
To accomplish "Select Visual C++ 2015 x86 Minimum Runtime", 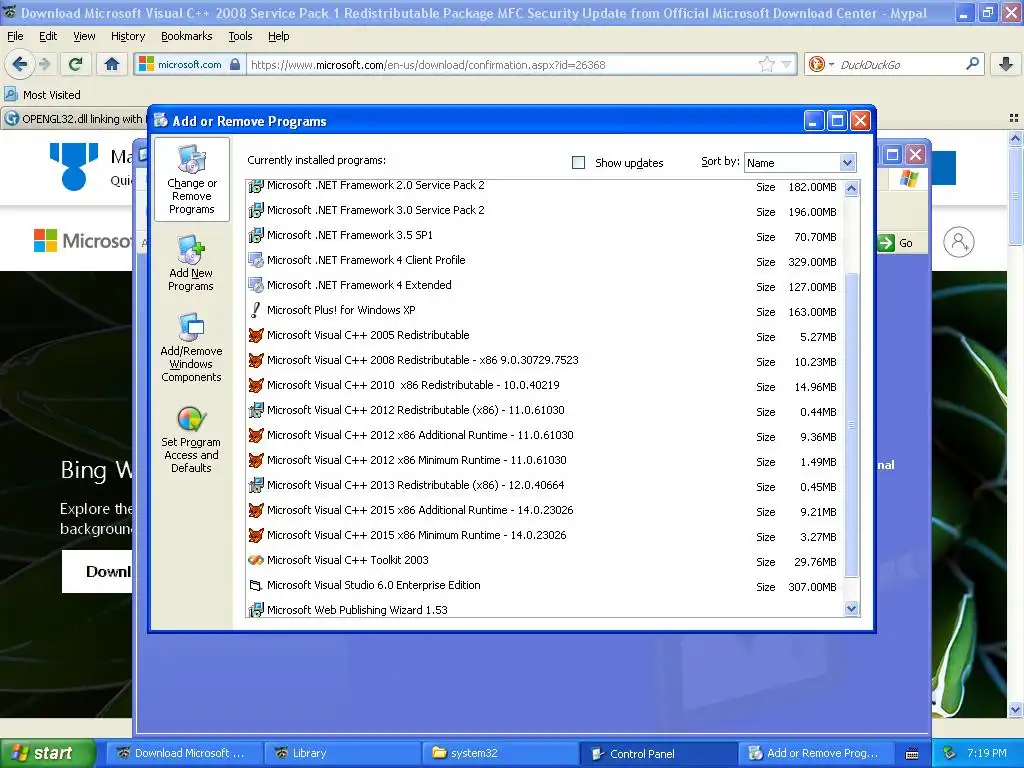I will tap(545, 536).
